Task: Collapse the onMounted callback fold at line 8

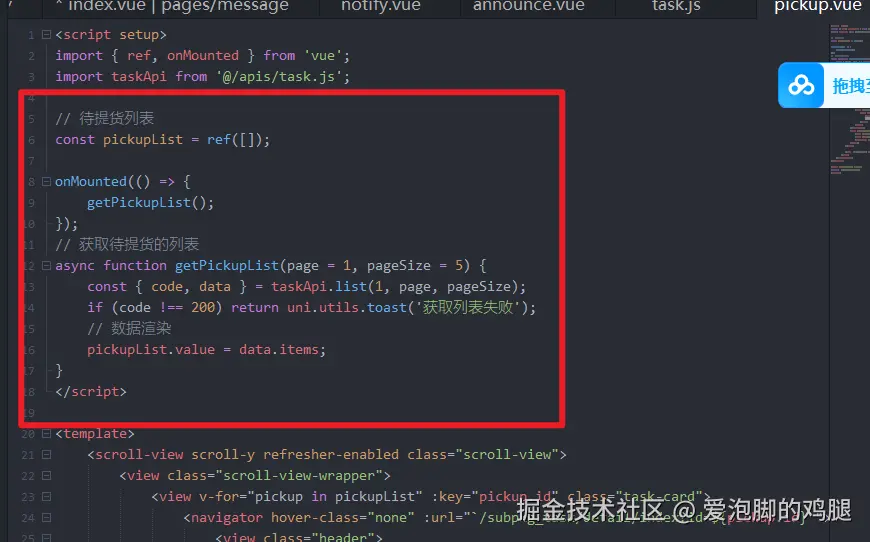Action: point(47,181)
